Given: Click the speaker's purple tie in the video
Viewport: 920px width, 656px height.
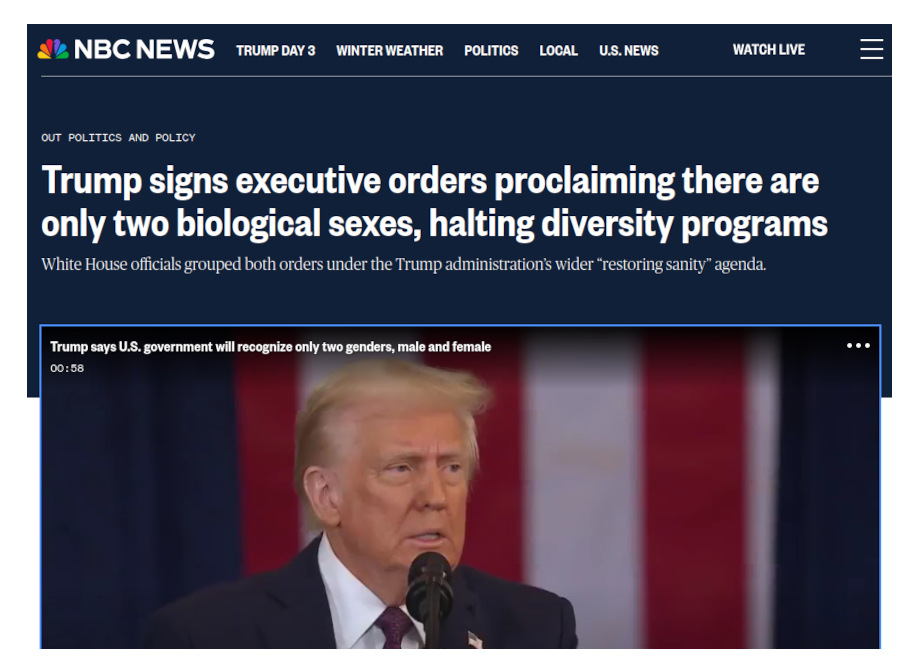Looking at the screenshot, I should pos(393,628).
